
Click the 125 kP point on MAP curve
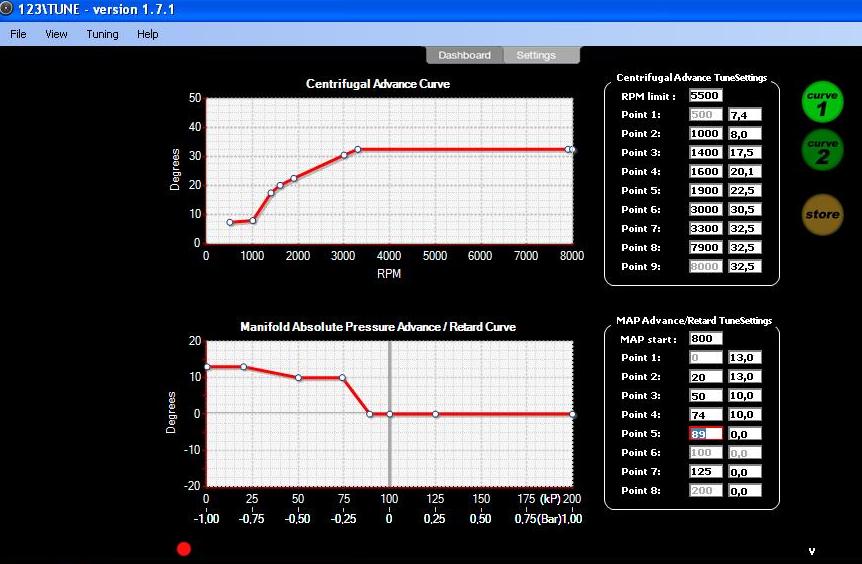click(x=435, y=414)
